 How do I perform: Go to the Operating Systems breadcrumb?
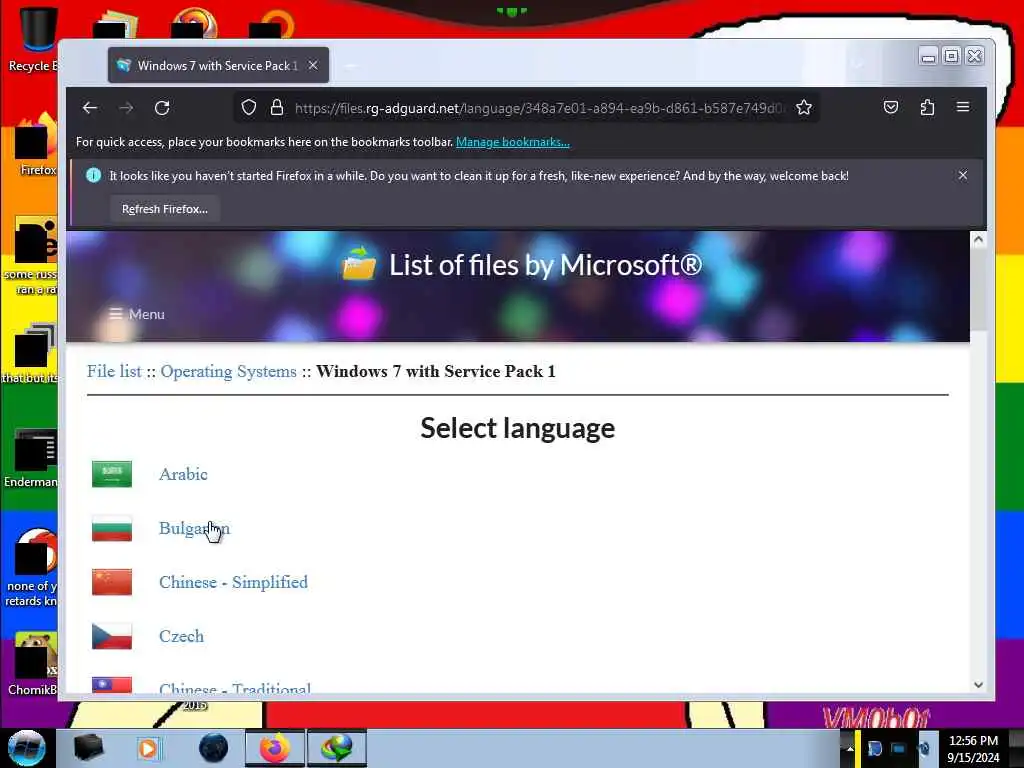coord(229,372)
